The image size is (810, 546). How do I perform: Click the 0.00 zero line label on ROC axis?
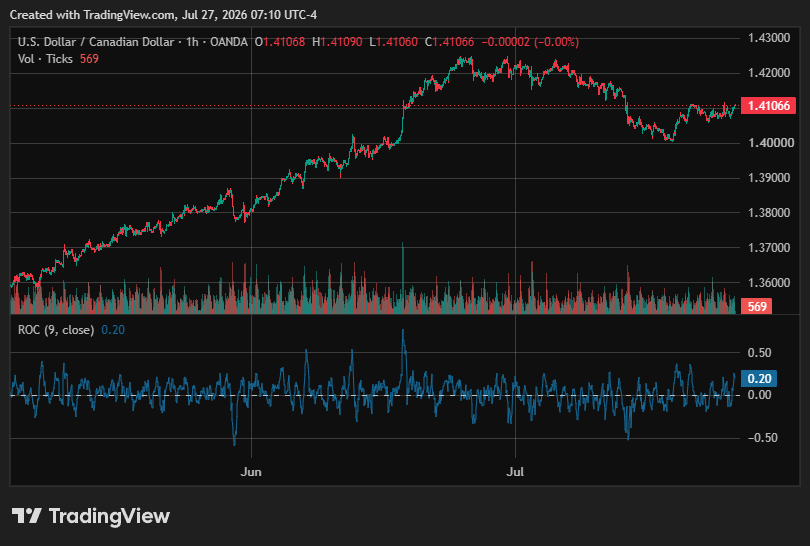click(x=759, y=395)
